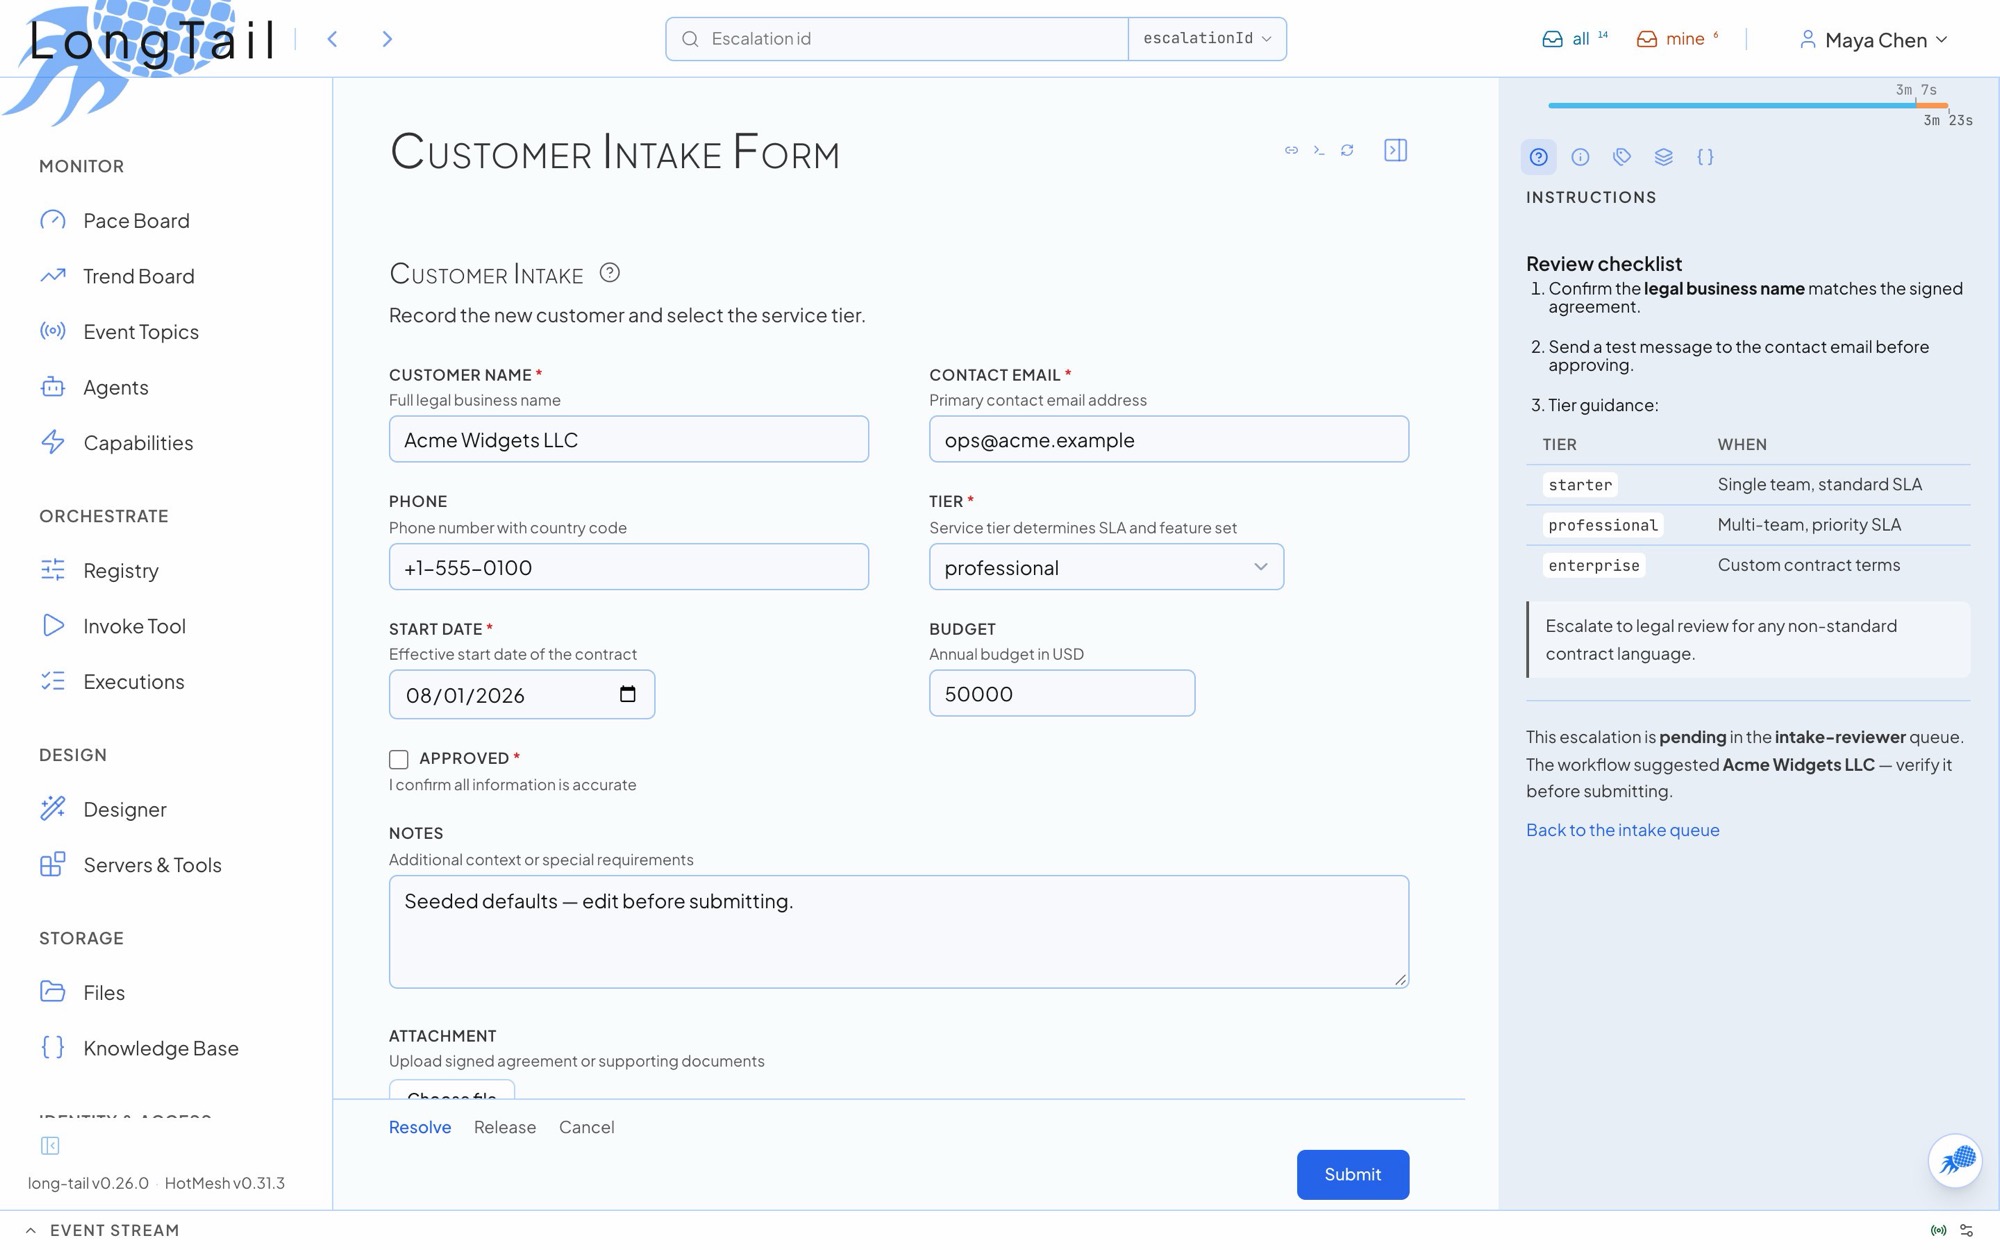Image resolution: width=2000 pixels, height=1250 pixels.
Task: Click the refresh icon beside the form title
Action: coord(1347,150)
